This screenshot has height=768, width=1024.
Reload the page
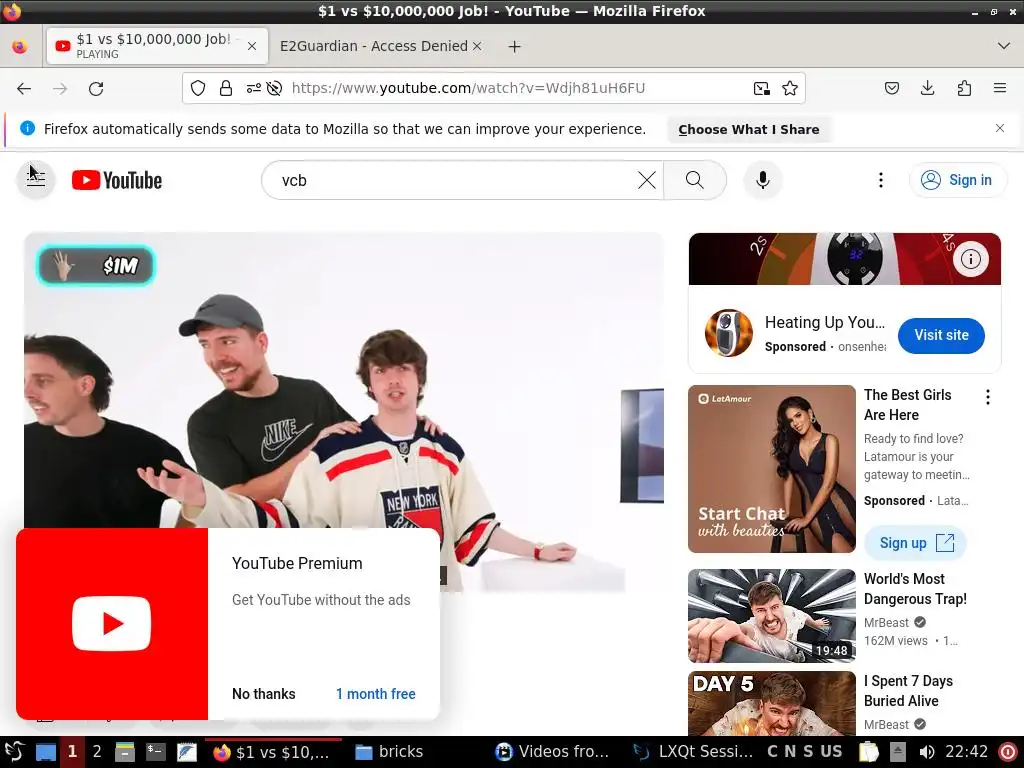pyautogui.click(x=96, y=88)
